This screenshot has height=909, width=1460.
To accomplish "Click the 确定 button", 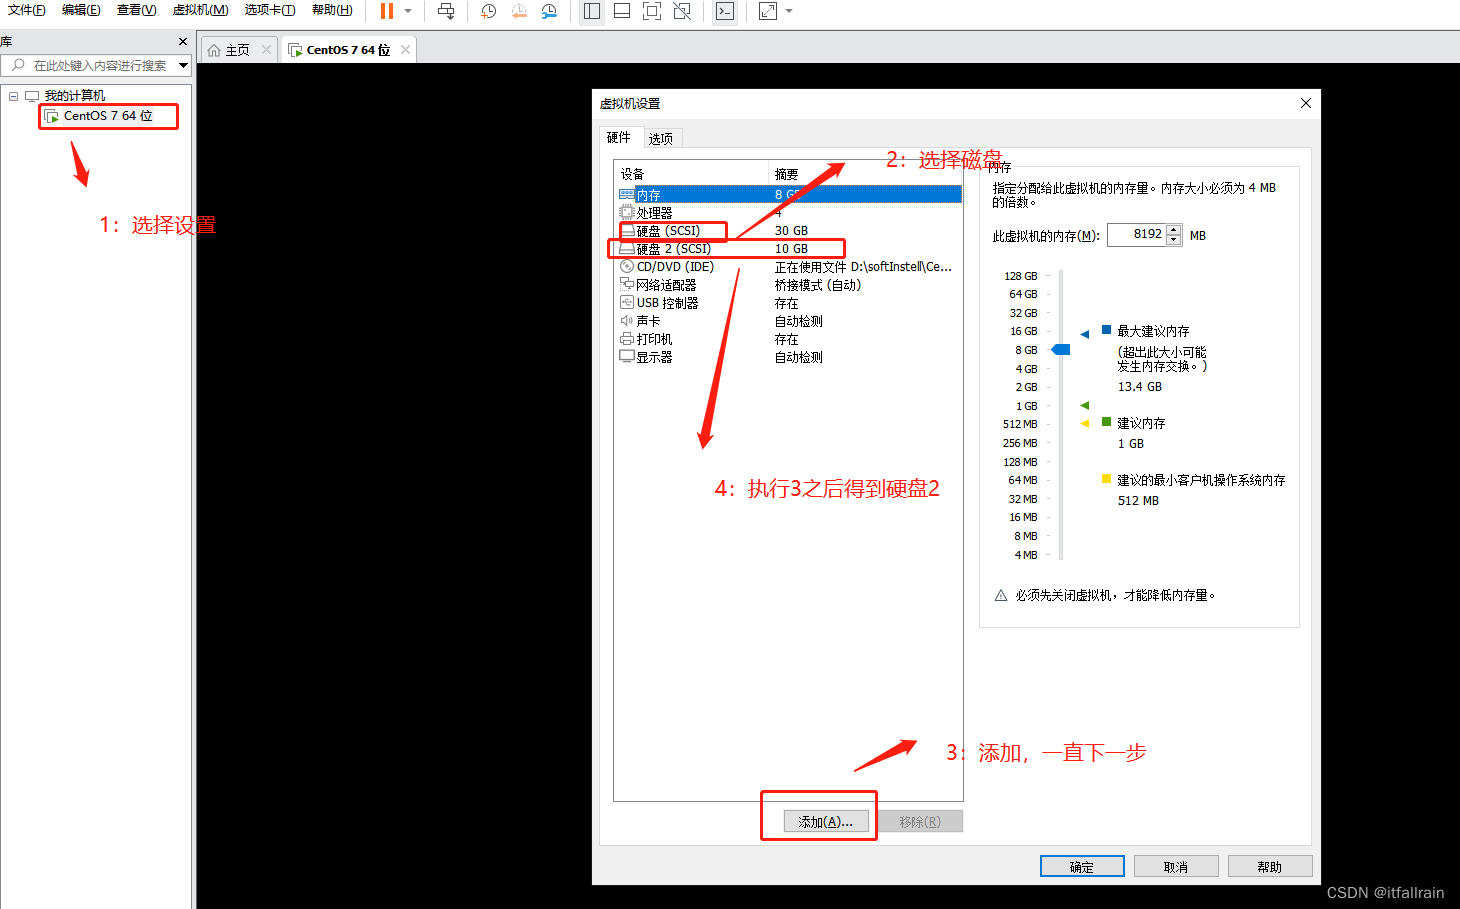I will pos(1082,866).
